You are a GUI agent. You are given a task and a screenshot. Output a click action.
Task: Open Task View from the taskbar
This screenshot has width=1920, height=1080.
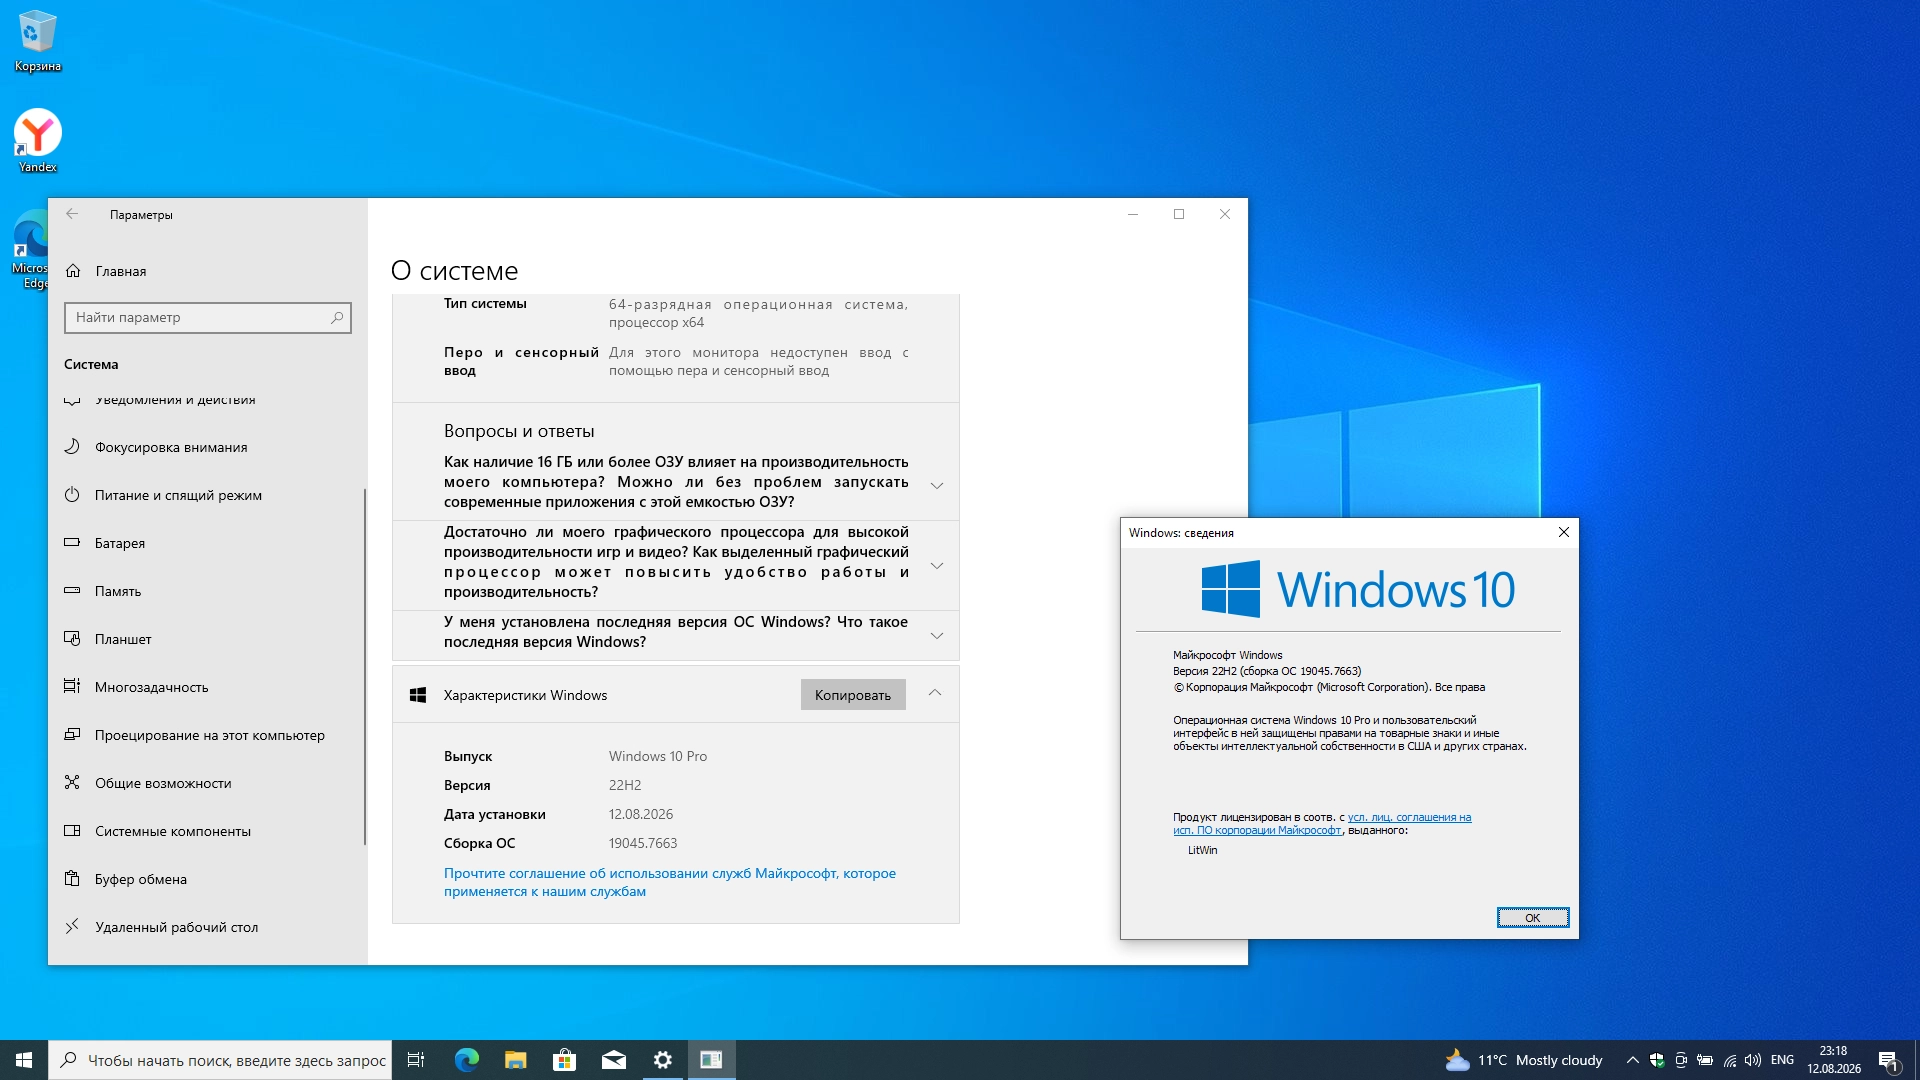[x=416, y=1060]
